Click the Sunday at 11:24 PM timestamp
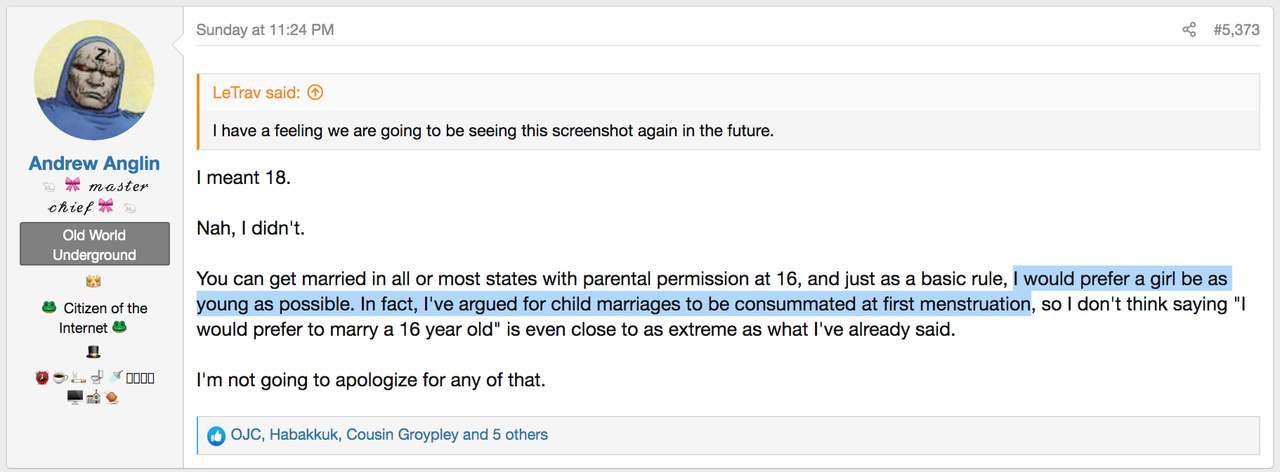 (265, 30)
